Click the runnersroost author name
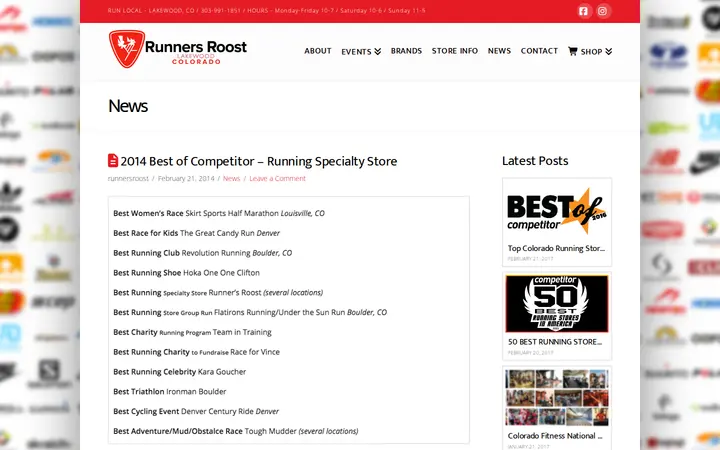The width and height of the screenshot is (720, 450). tap(128, 179)
